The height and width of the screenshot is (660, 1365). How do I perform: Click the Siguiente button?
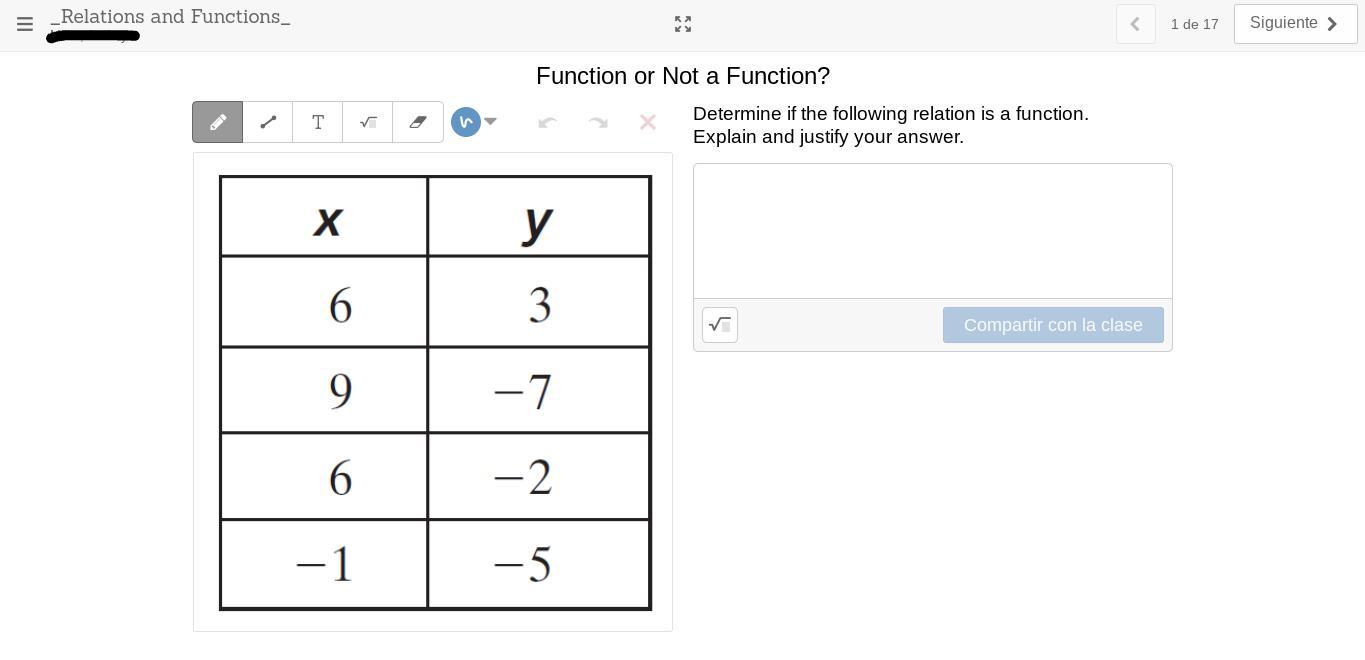coord(1295,24)
